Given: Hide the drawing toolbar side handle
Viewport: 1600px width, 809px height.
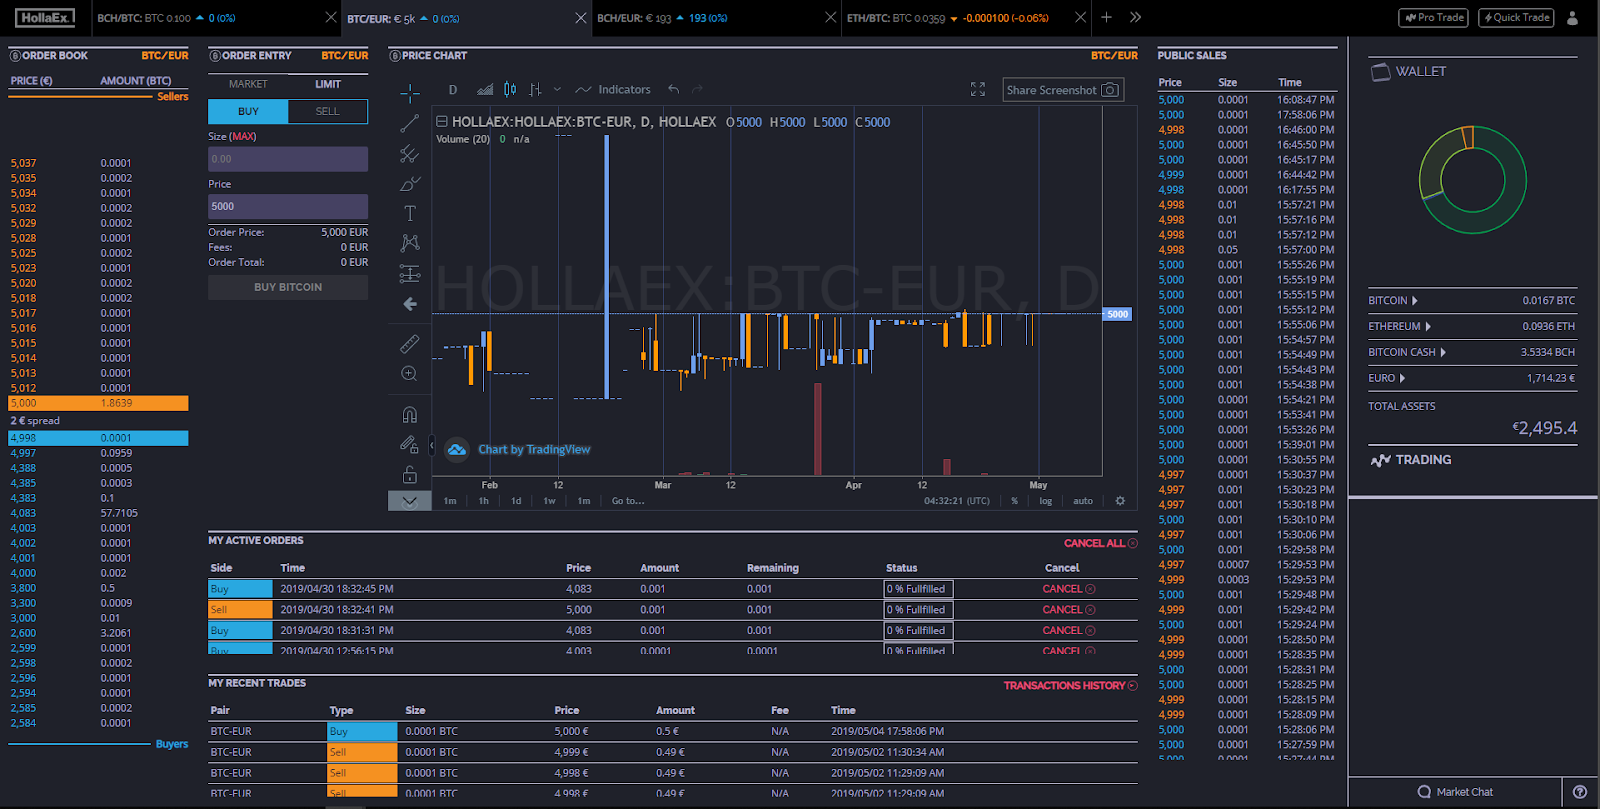Looking at the screenshot, I should pyautogui.click(x=432, y=445).
